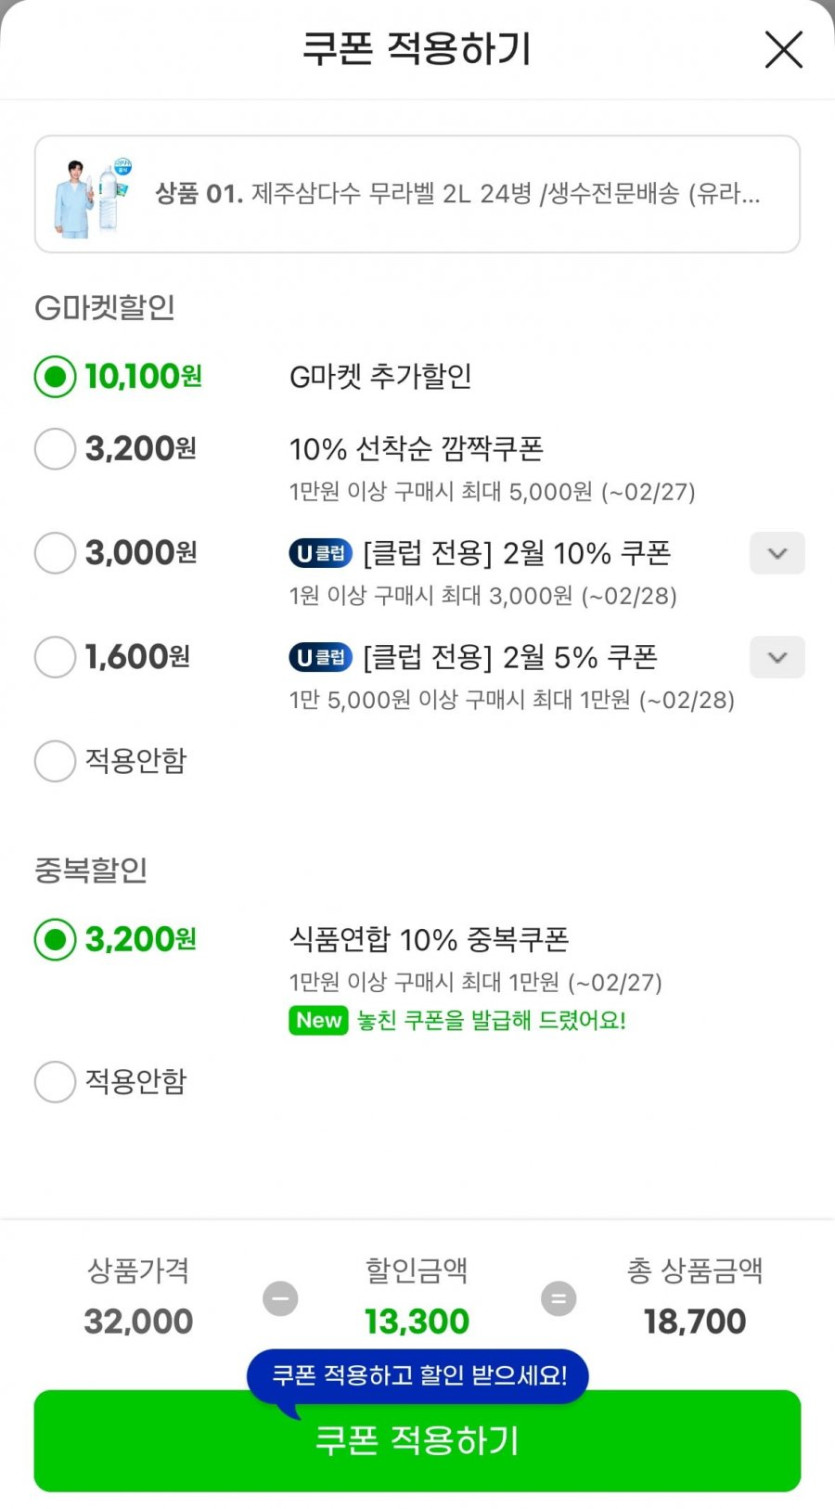
Task: Click the 놓친 쿠폰을 발급해 드렸어요 notice
Action: pos(491,1021)
